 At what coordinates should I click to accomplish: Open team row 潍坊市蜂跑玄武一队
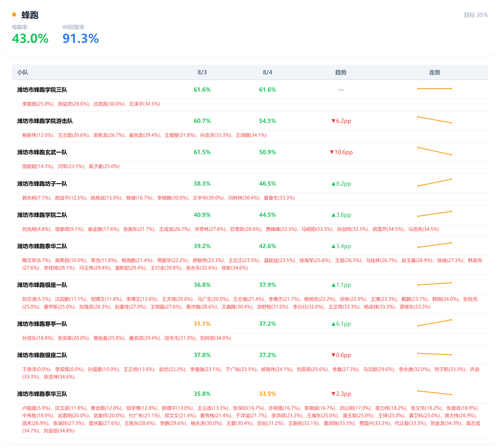click(x=42, y=152)
